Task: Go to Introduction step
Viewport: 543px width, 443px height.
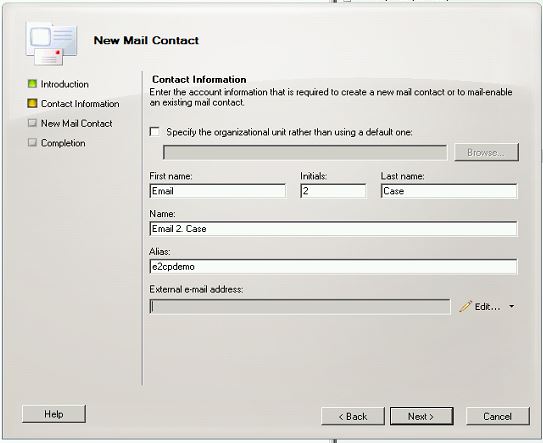Action: 64,84
